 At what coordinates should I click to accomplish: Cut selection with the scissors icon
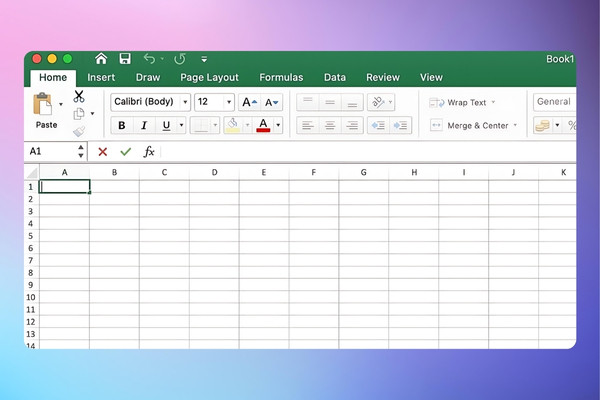79,96
